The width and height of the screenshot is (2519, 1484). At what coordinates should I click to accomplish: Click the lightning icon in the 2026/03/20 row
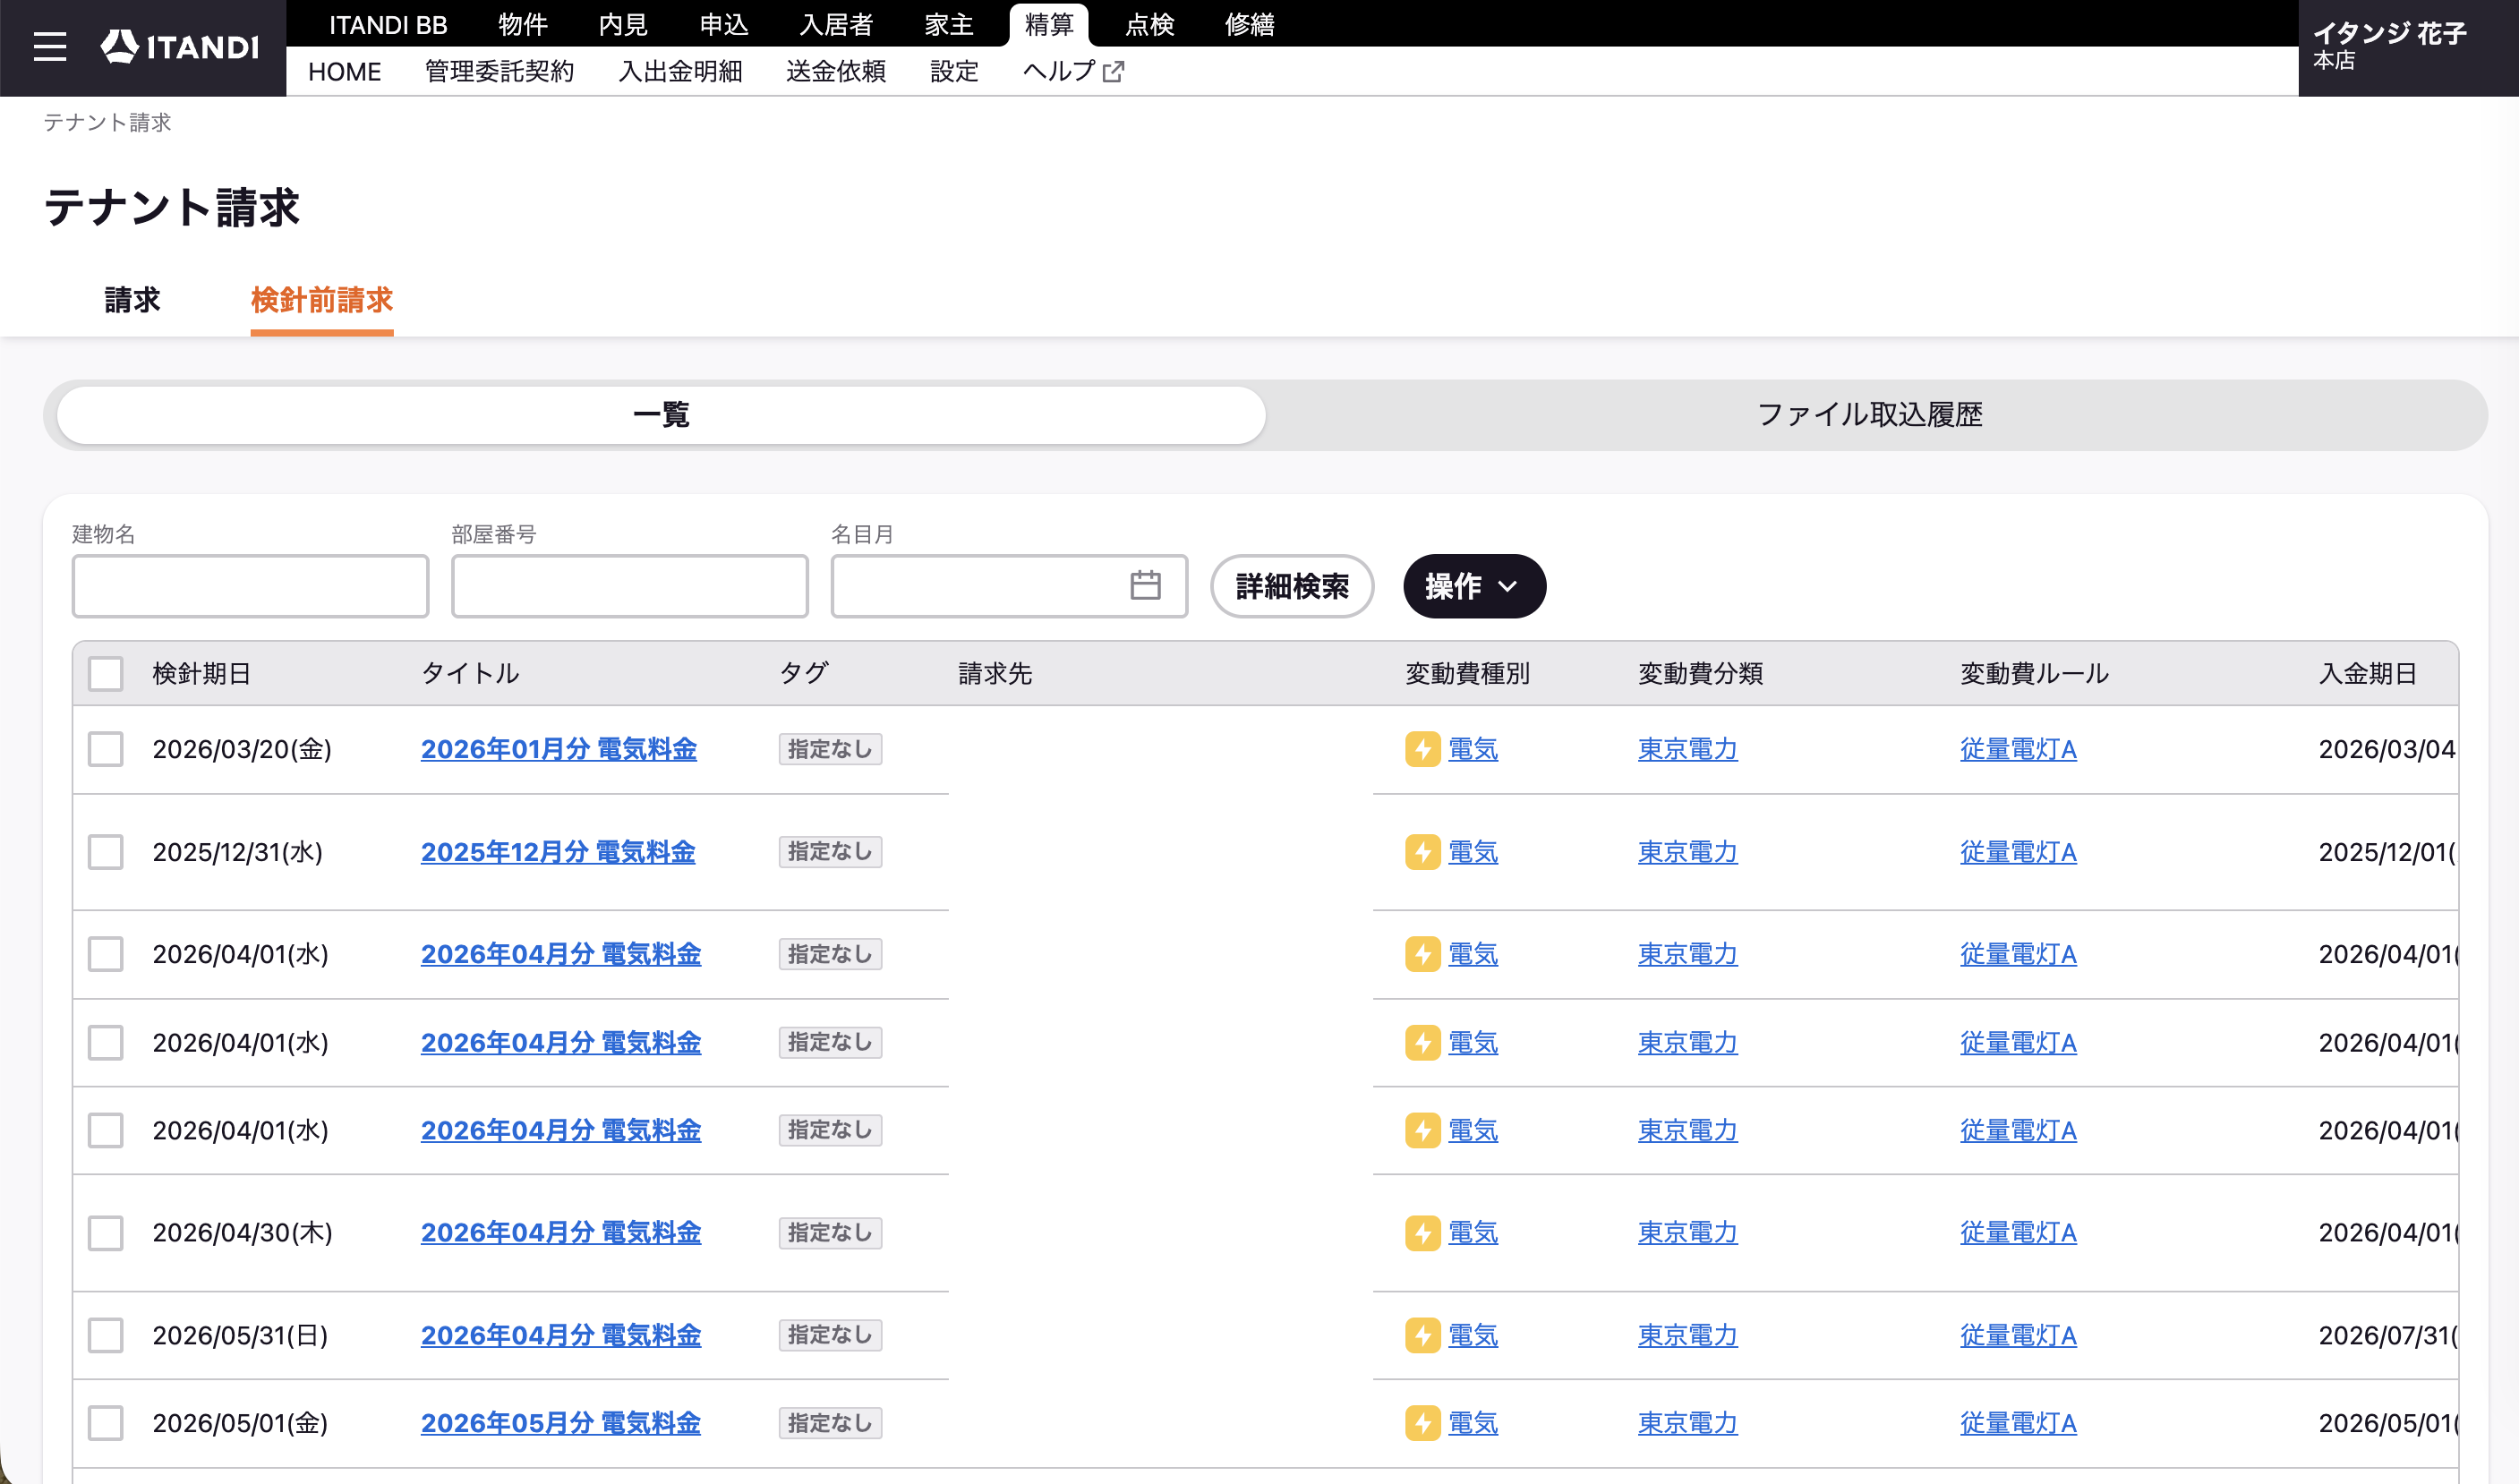click(x=1422, y=749)
